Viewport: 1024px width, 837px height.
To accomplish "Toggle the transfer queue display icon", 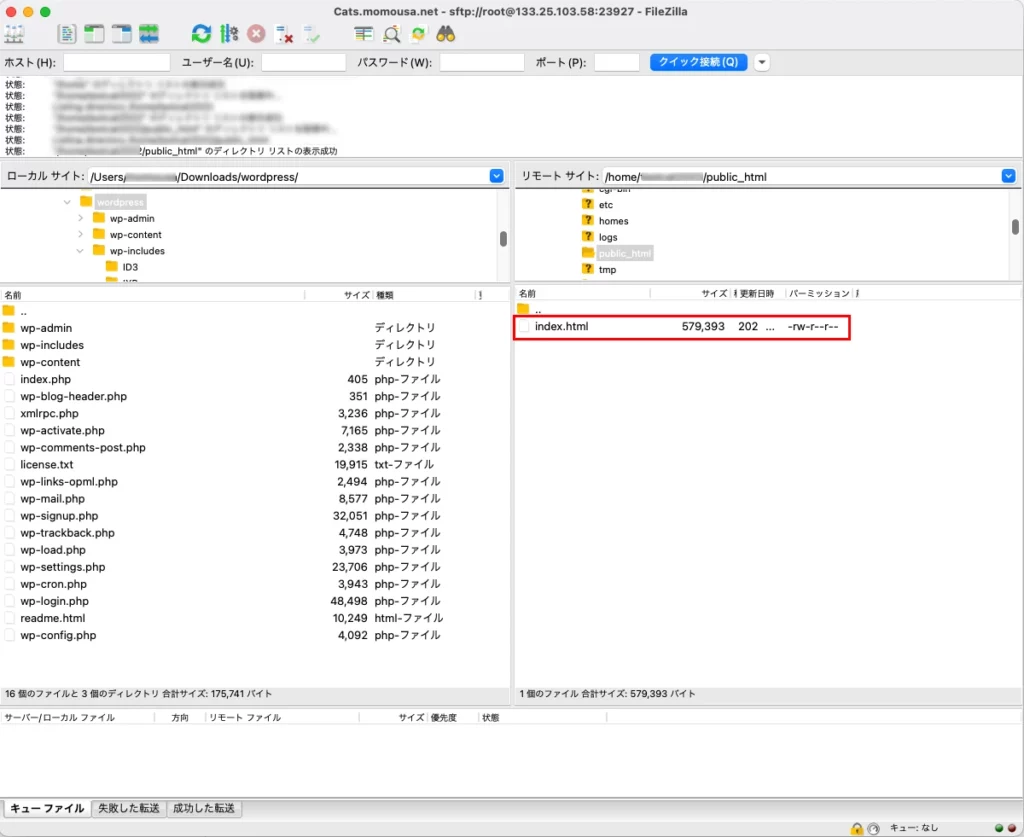I will tap(149, 34).
